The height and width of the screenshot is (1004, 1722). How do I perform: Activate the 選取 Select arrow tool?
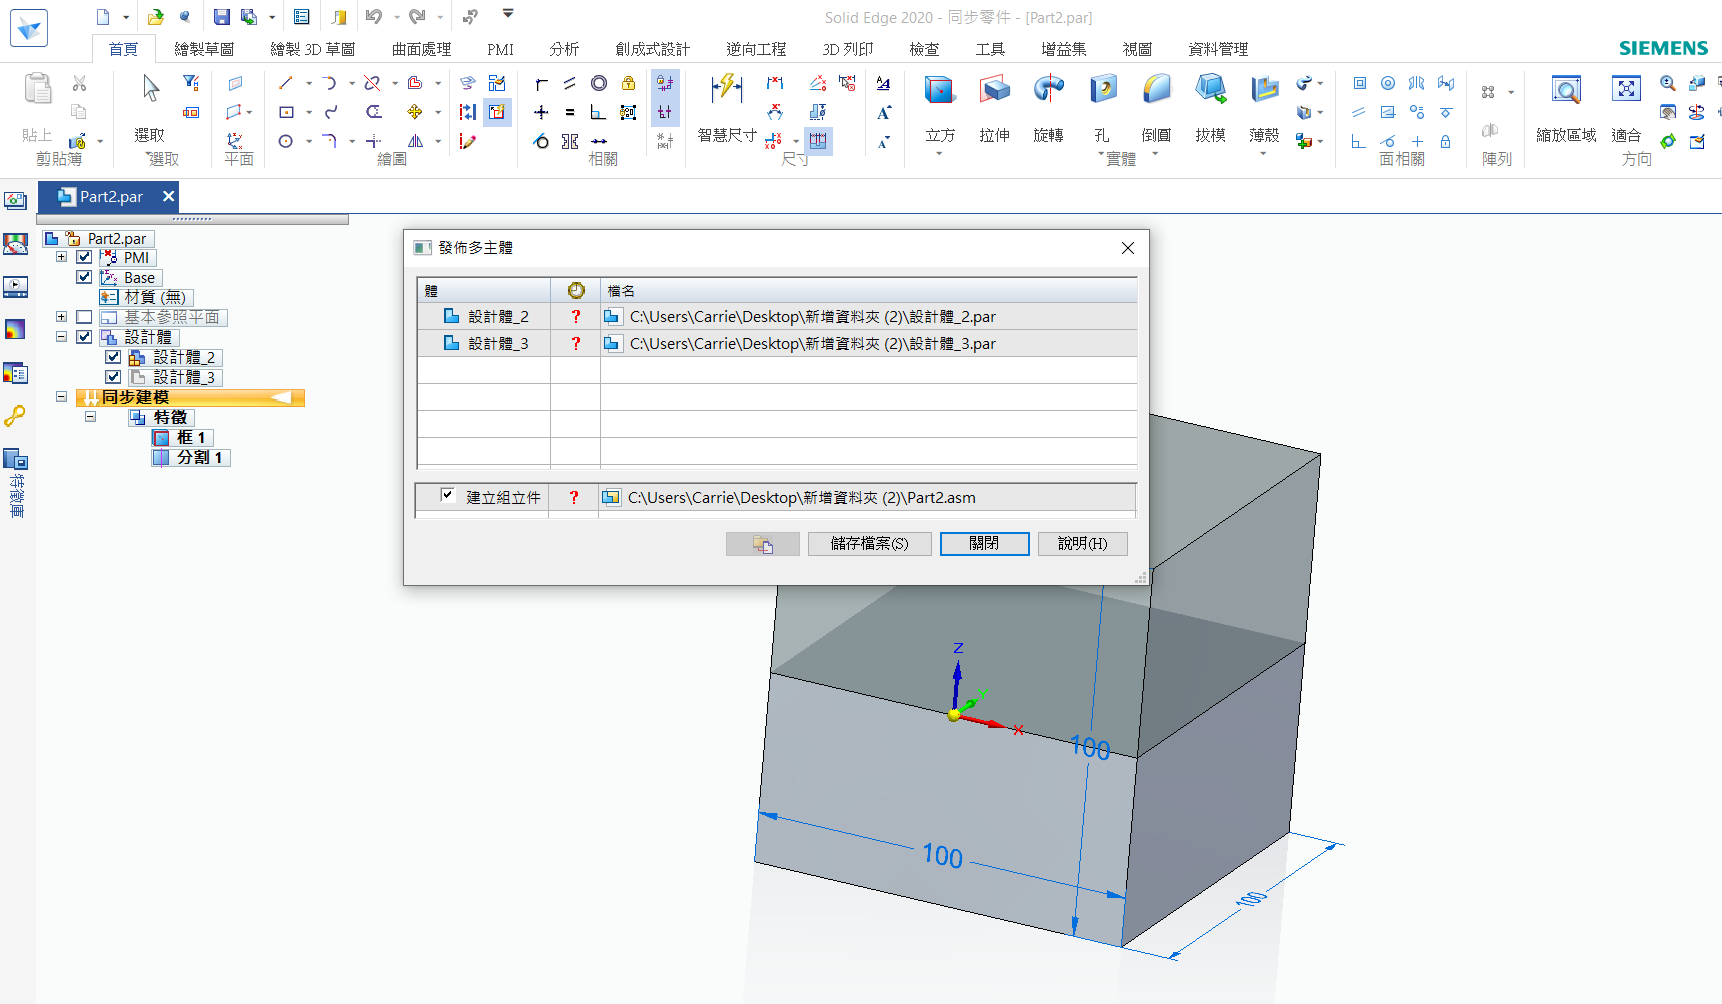click(x=150, y=88)
